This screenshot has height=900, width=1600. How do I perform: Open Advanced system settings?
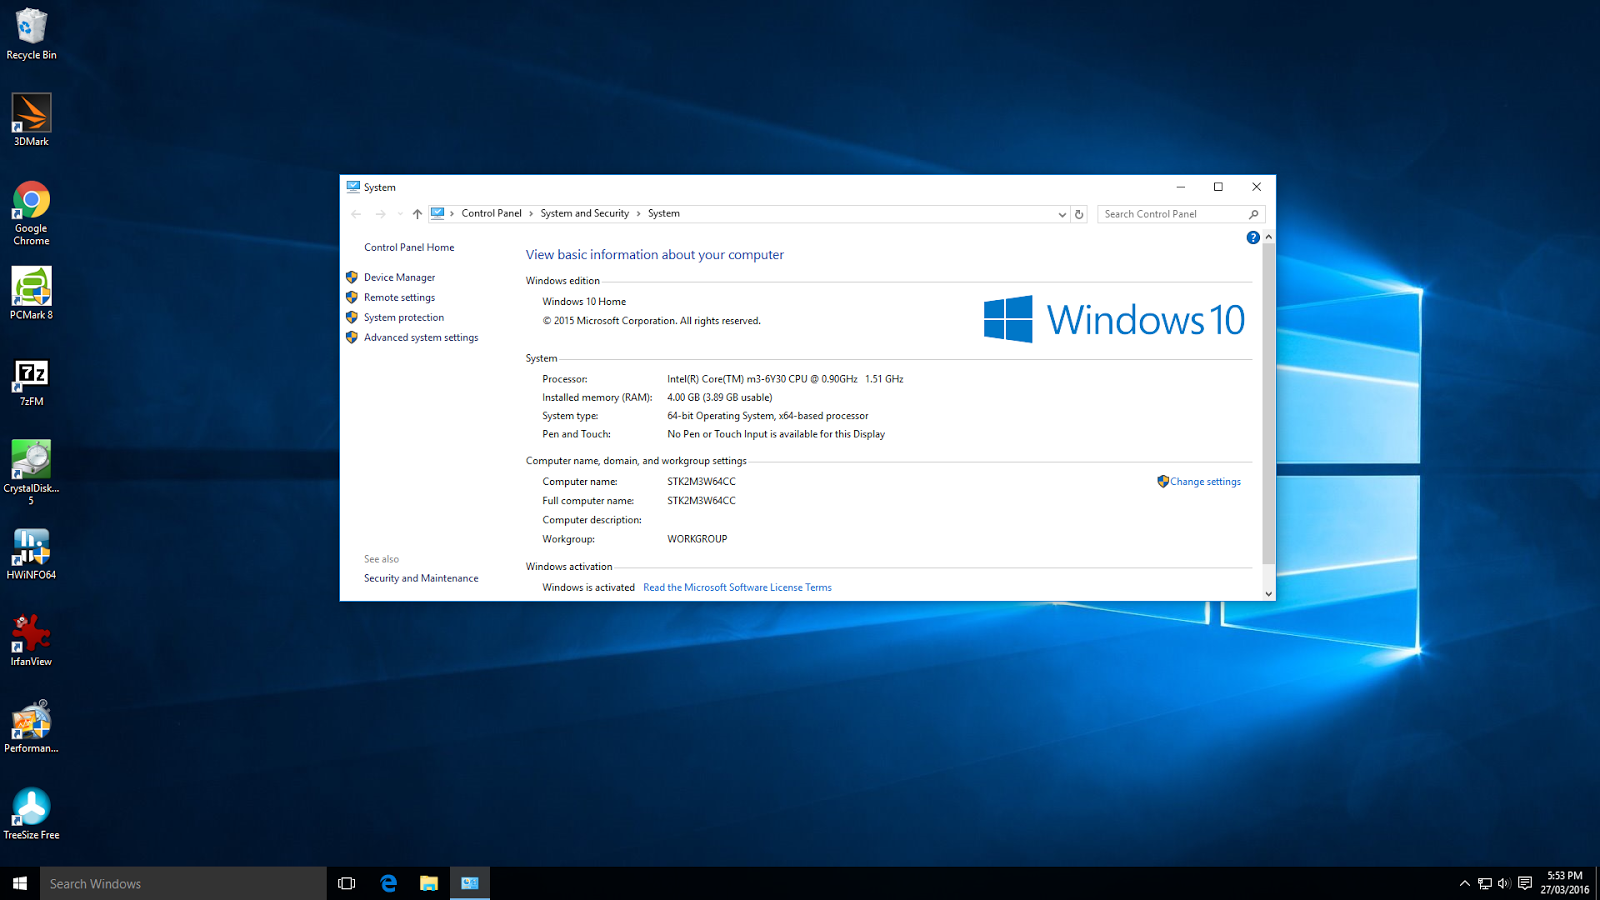click(x=421, y=337)
